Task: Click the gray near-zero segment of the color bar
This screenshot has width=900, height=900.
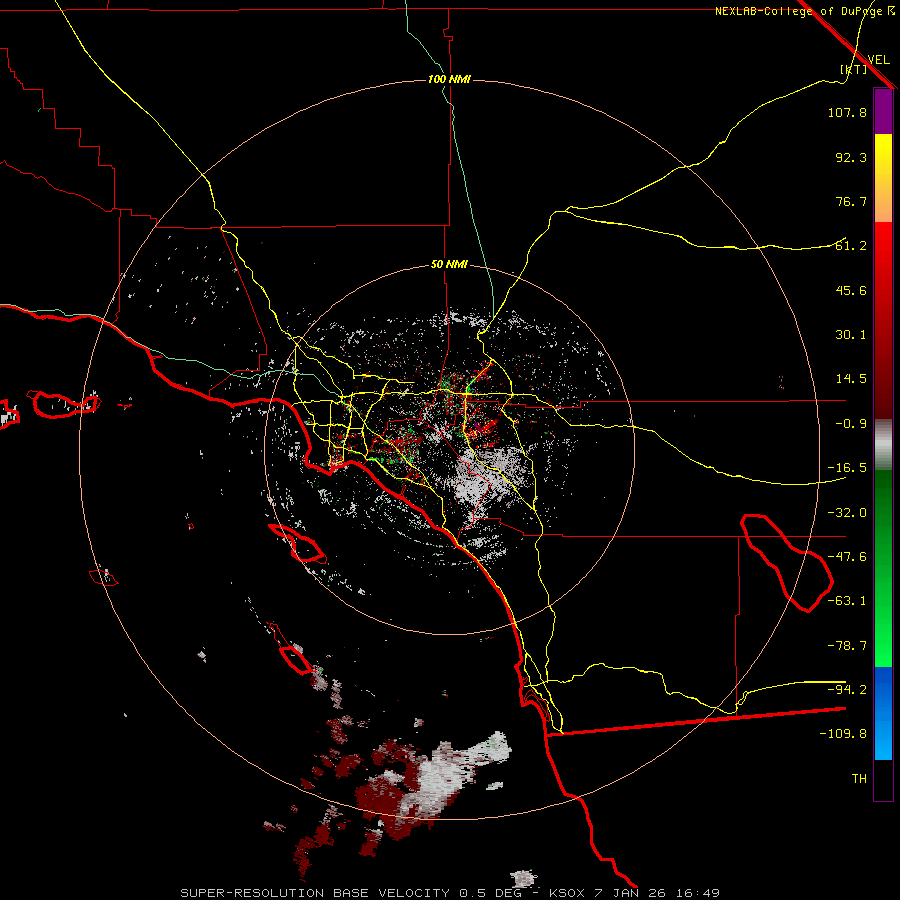Action: pyautogui.click(x=883, y=445)
